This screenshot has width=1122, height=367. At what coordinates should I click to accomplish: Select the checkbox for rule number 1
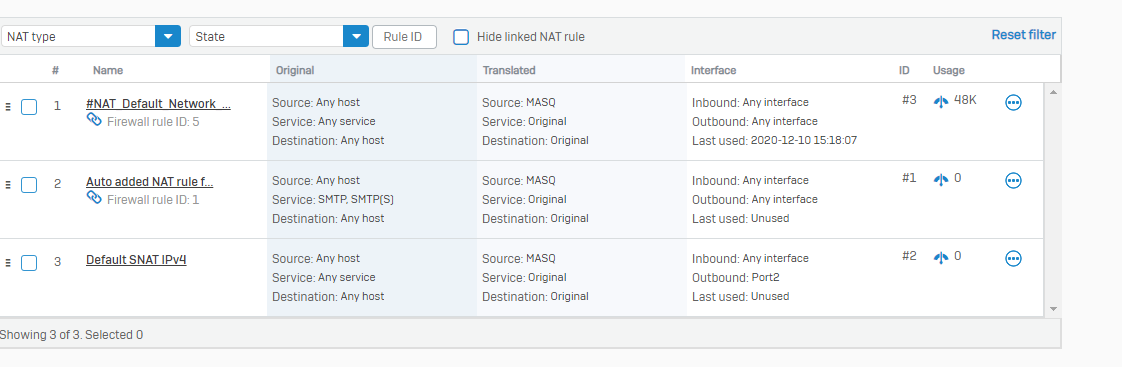pos(29,107)
